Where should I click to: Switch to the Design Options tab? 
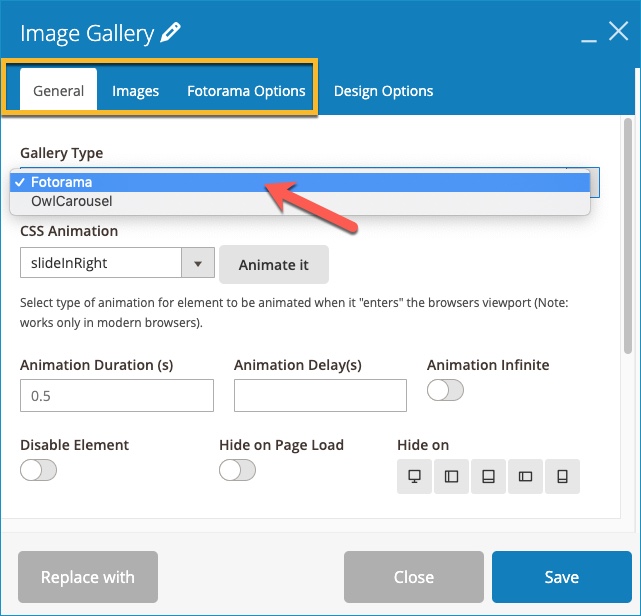[x=383, y=91]
